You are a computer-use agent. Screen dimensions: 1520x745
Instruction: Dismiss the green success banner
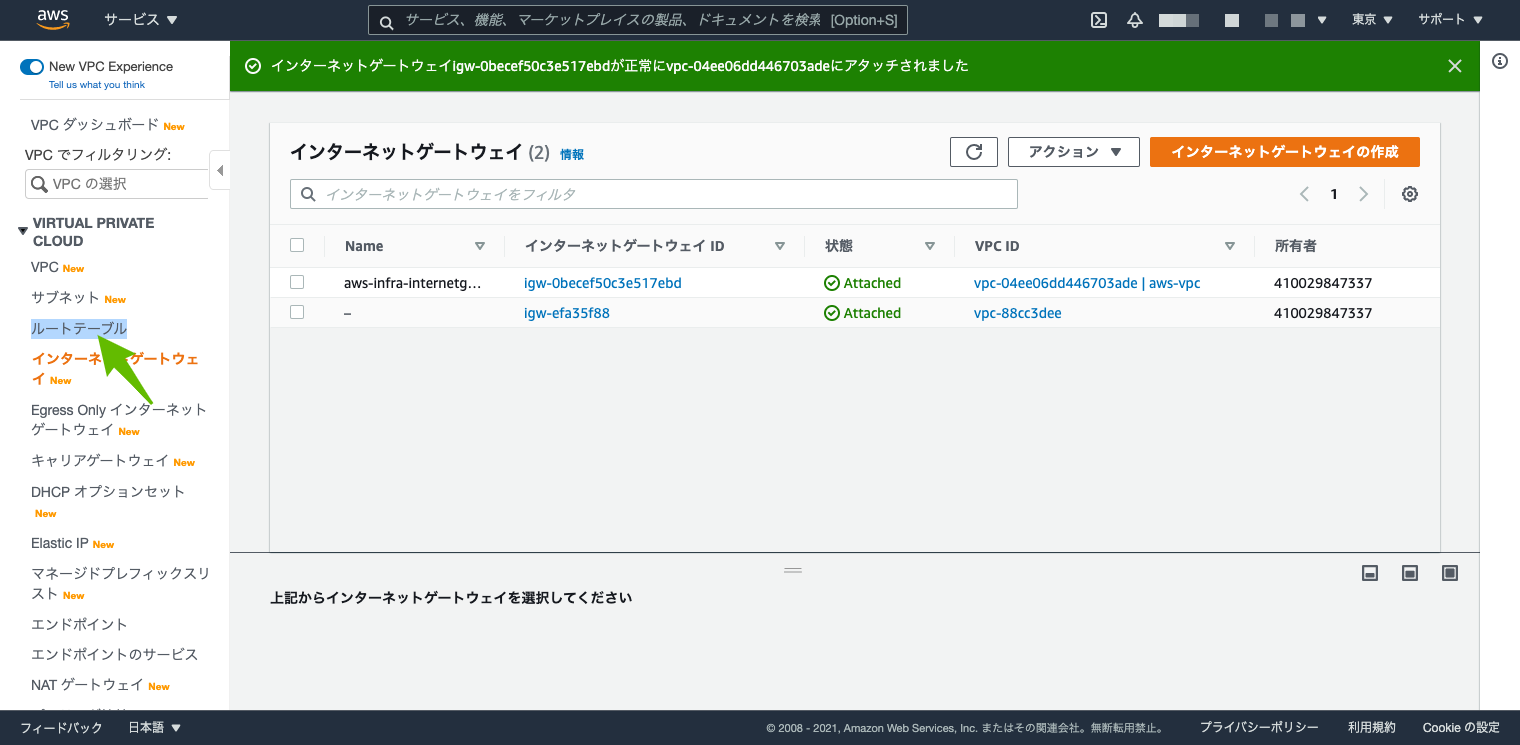pos(1455,66)
